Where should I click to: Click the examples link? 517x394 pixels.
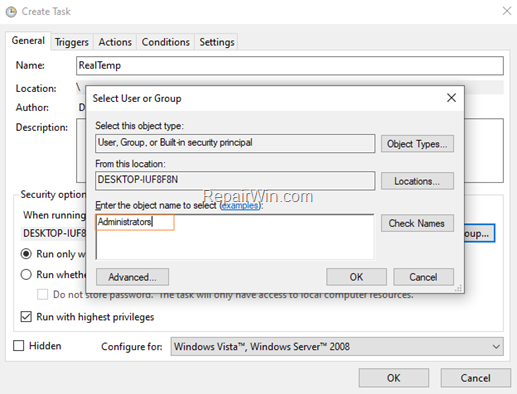[240, 205]
